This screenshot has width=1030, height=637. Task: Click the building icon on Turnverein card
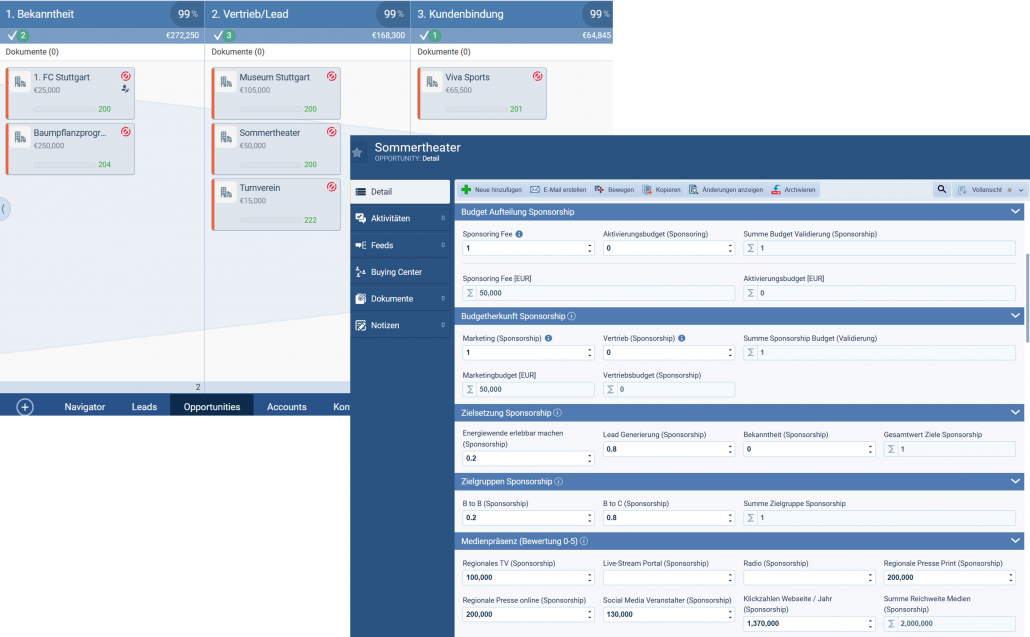point(226,192)
